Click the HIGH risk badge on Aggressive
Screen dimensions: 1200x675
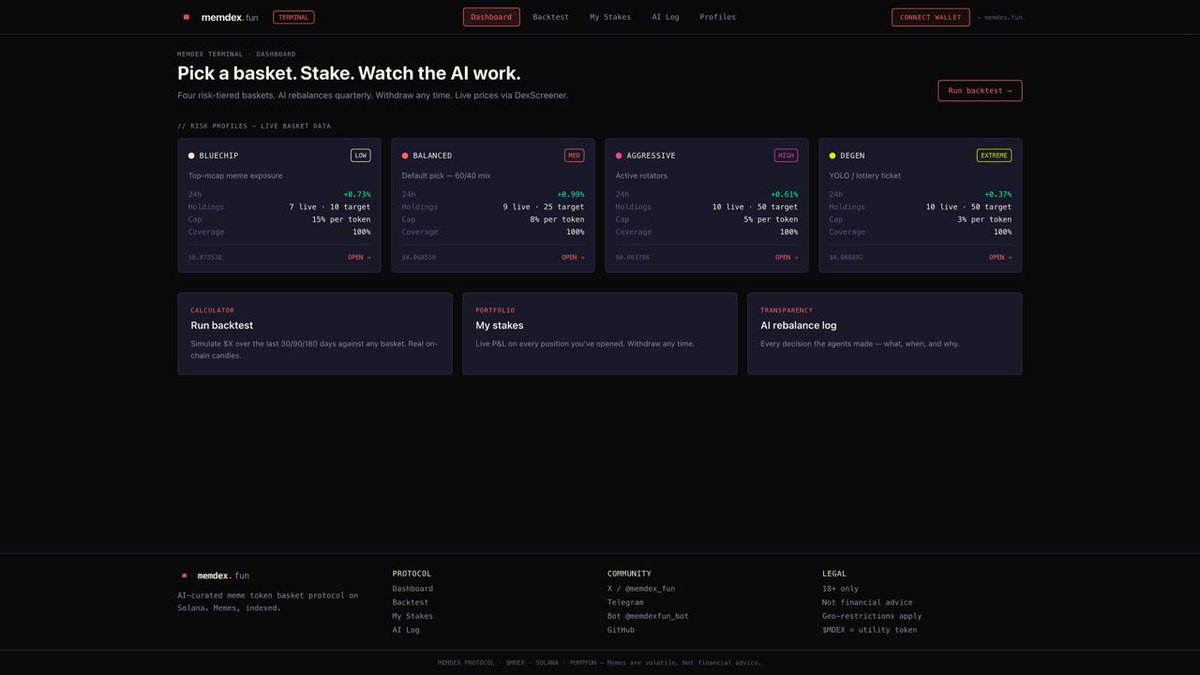tap(786, 155)
